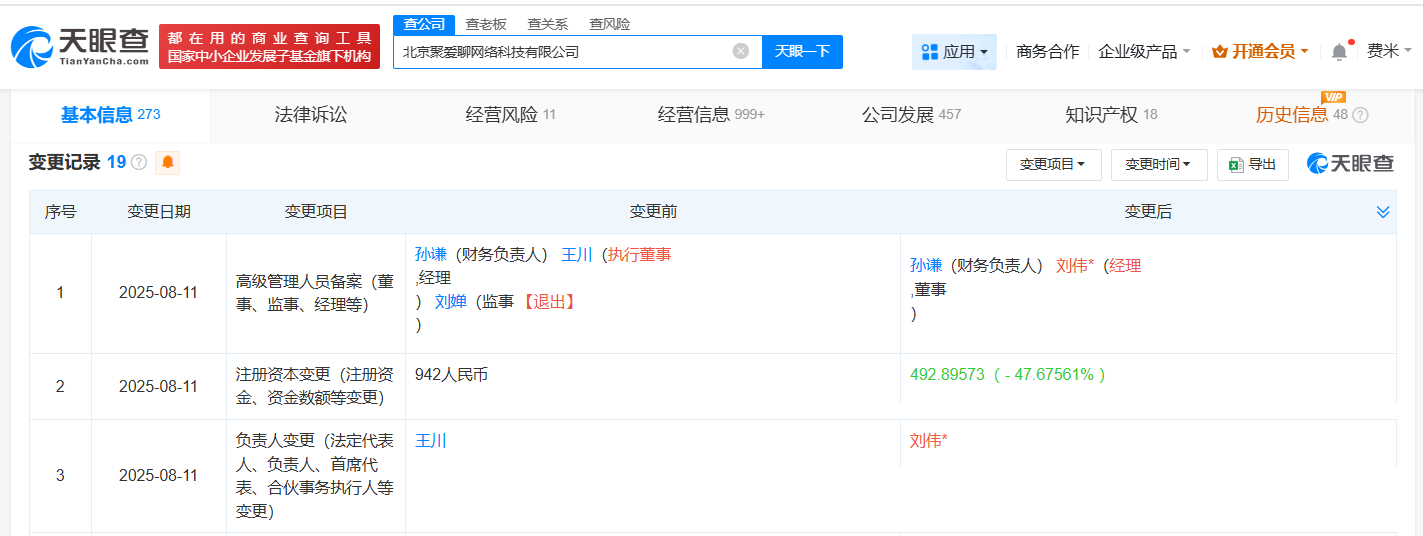The width and height of the screenshot is (1423, 536).
Task: Expand the 应用 apps dropdown
Action: click(954, 51)
